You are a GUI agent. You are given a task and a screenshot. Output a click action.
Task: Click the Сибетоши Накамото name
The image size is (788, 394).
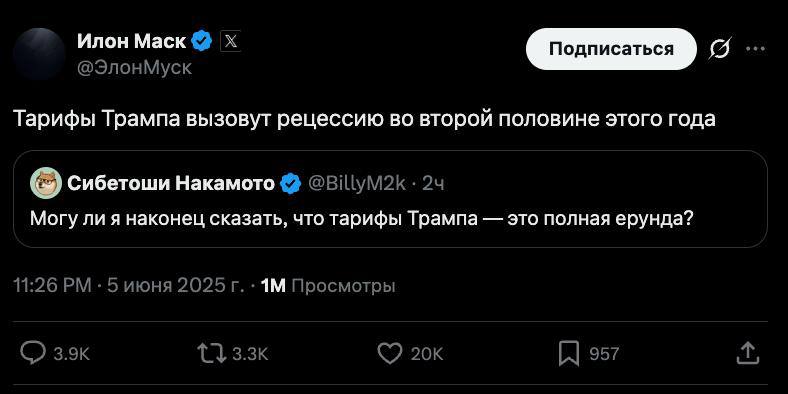(x=171, y=184)
